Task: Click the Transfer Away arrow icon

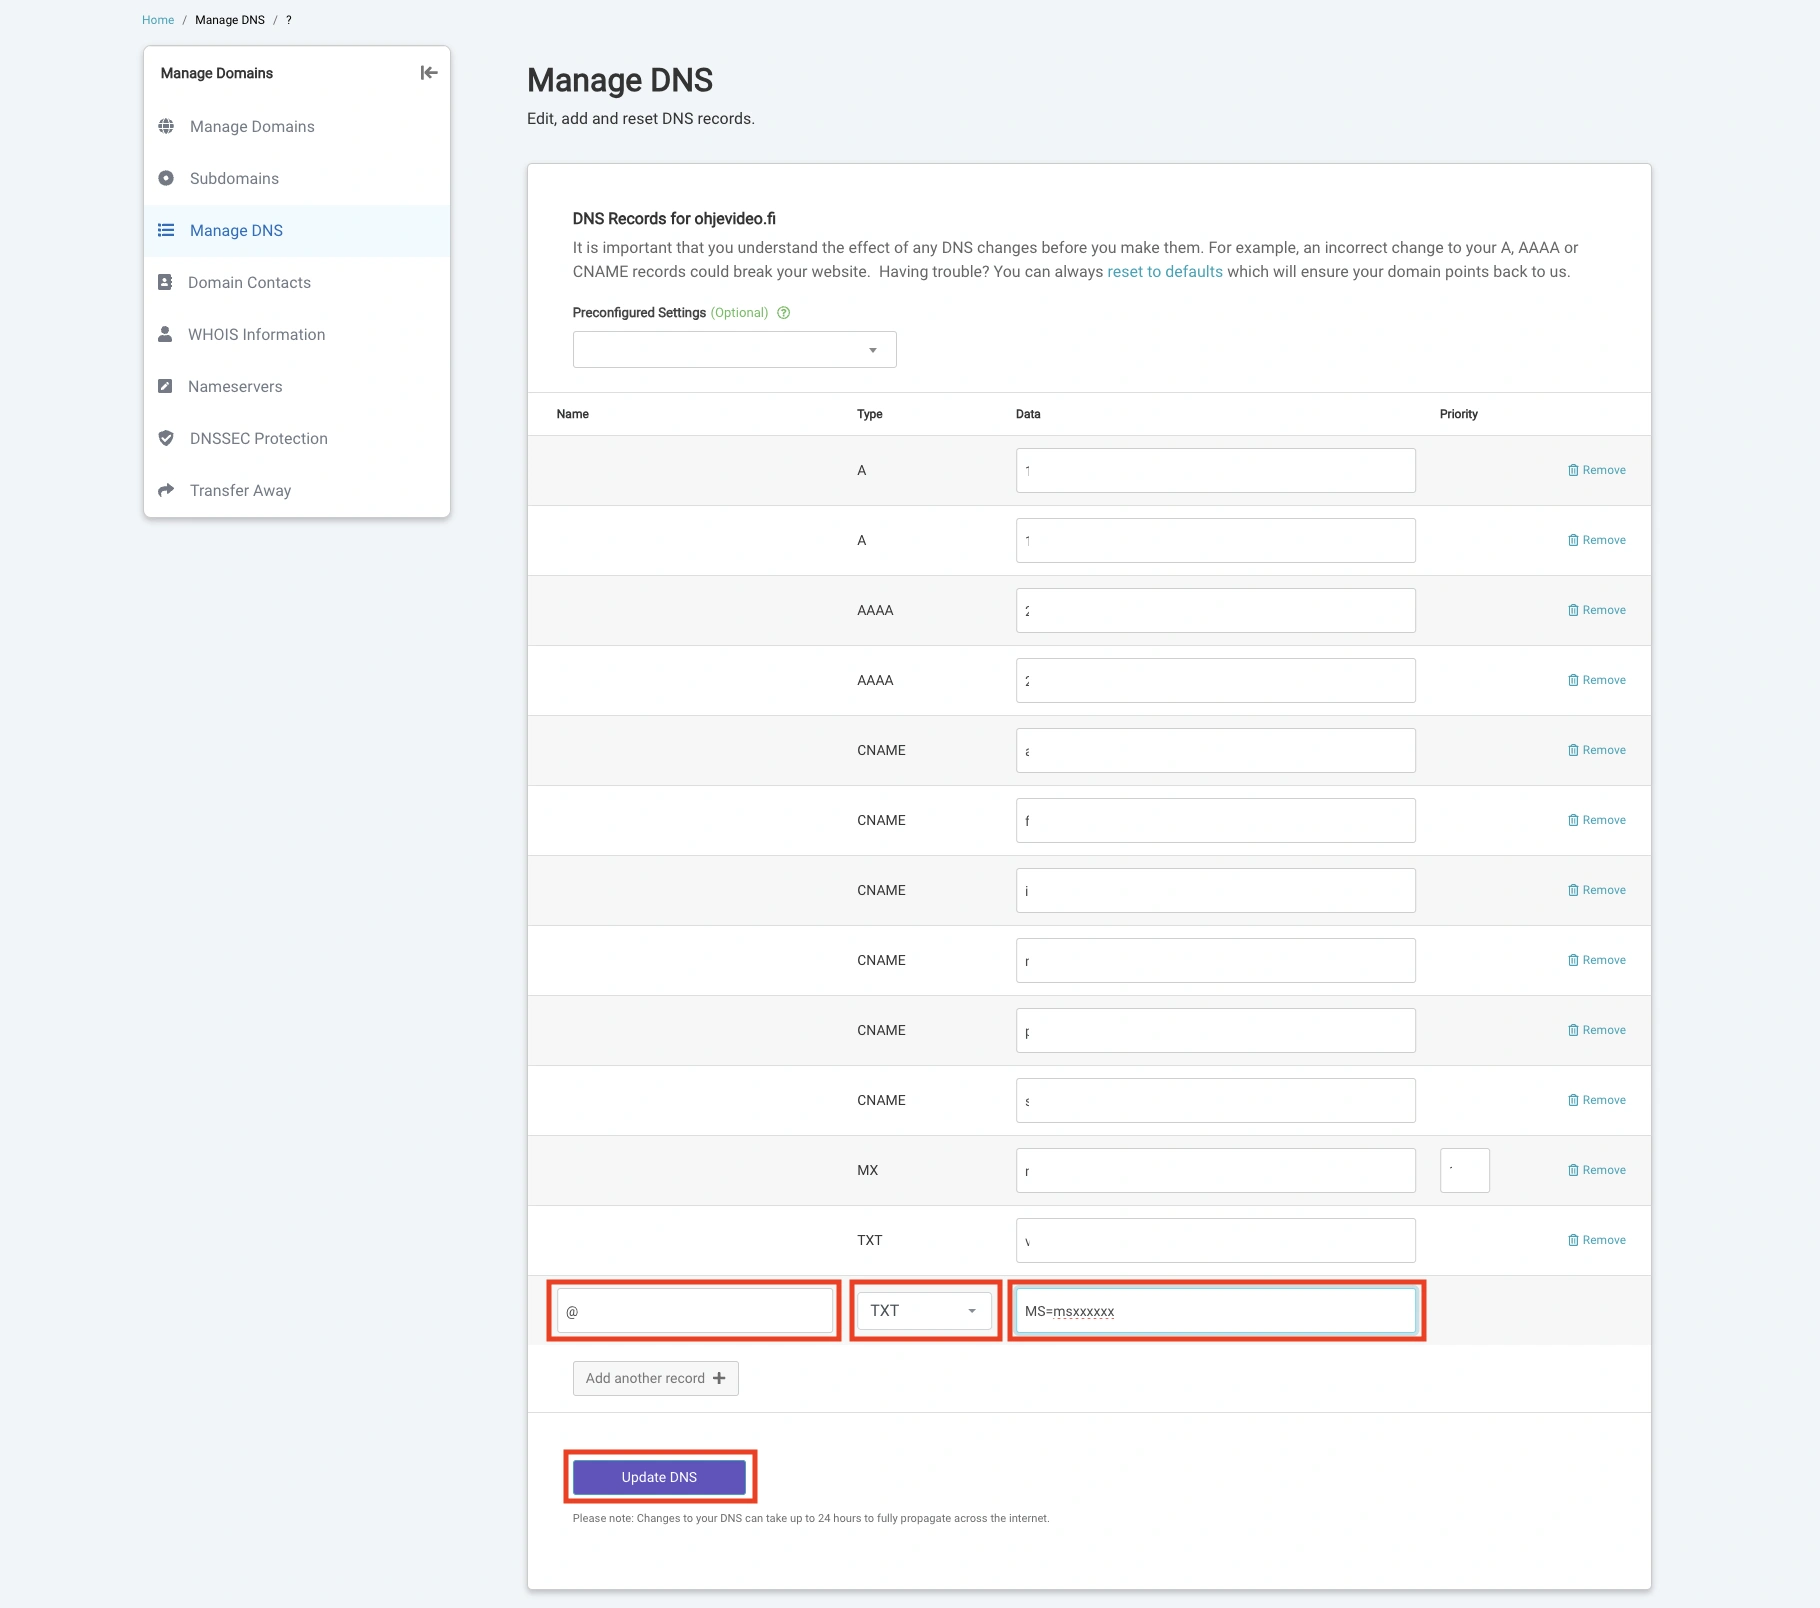Action: (166, 490)
